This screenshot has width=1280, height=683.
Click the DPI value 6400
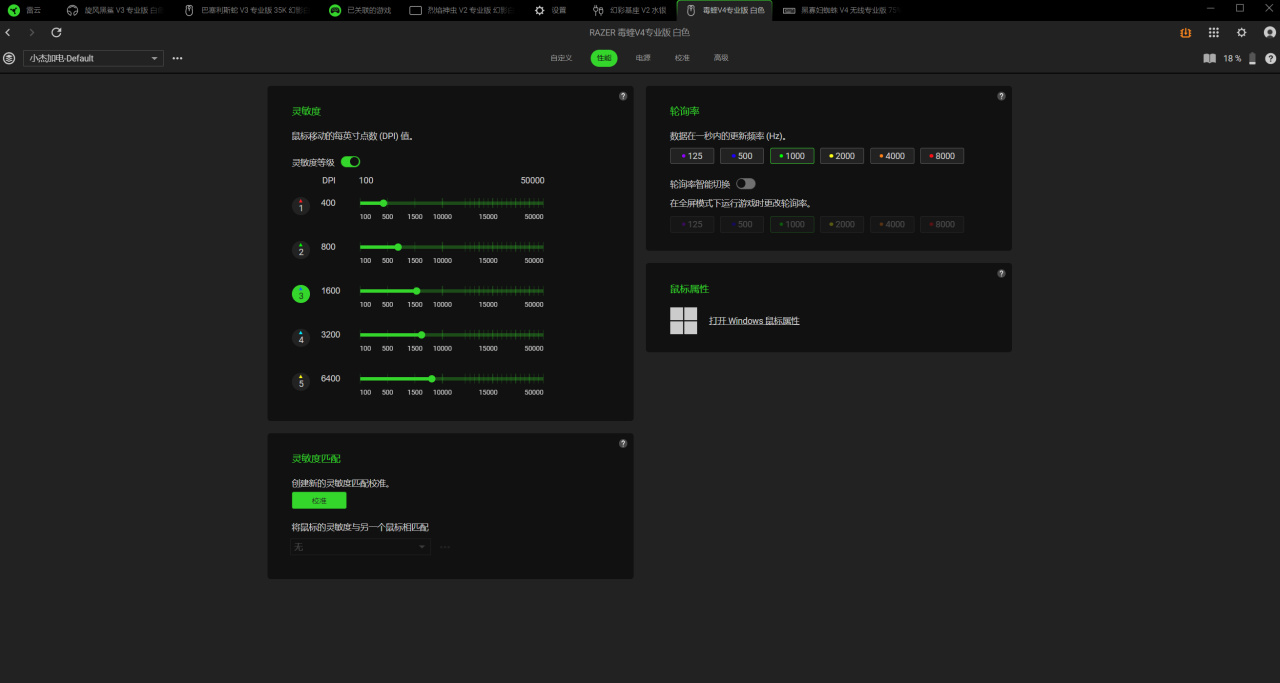(330, 379)
